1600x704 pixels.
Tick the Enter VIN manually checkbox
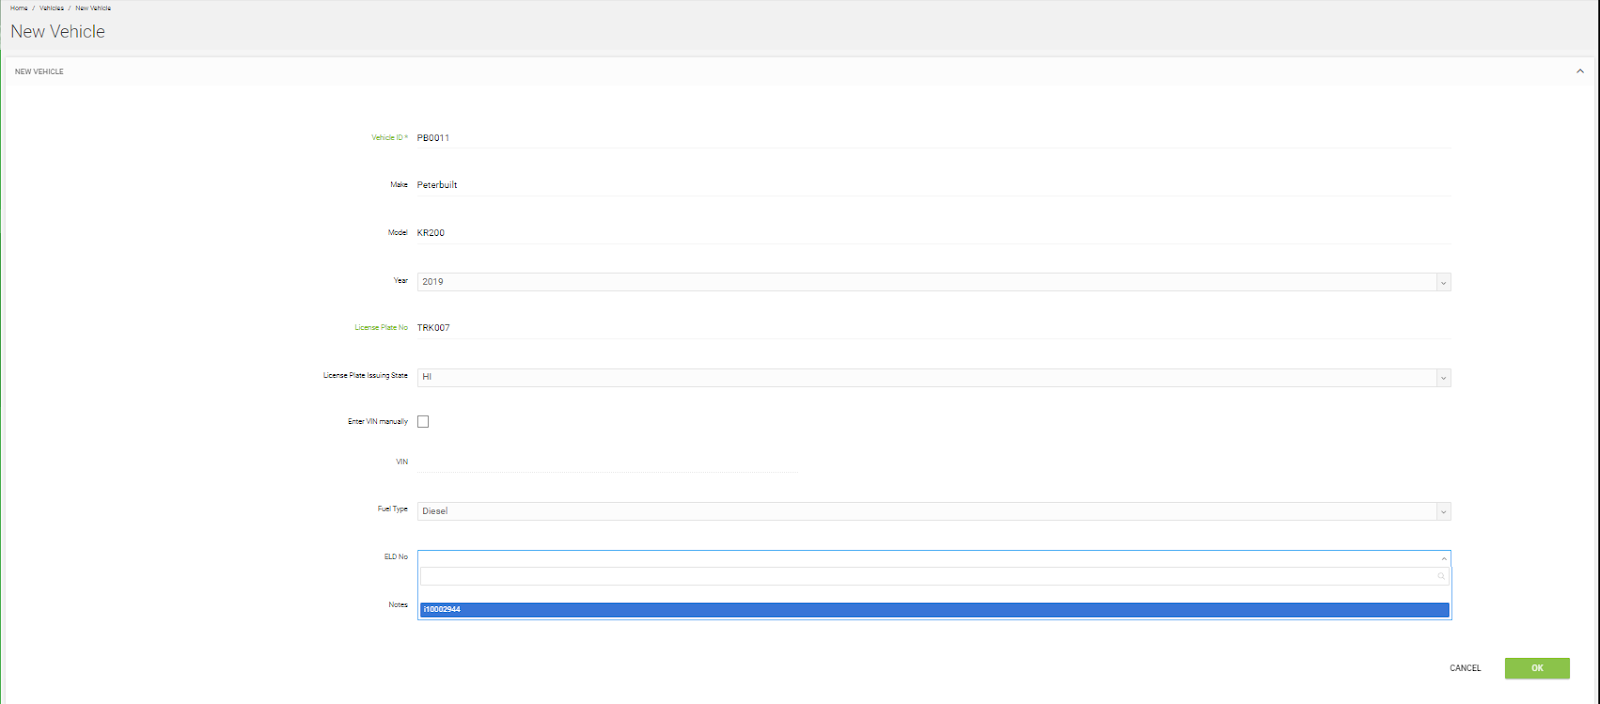(x=423, y=422)
